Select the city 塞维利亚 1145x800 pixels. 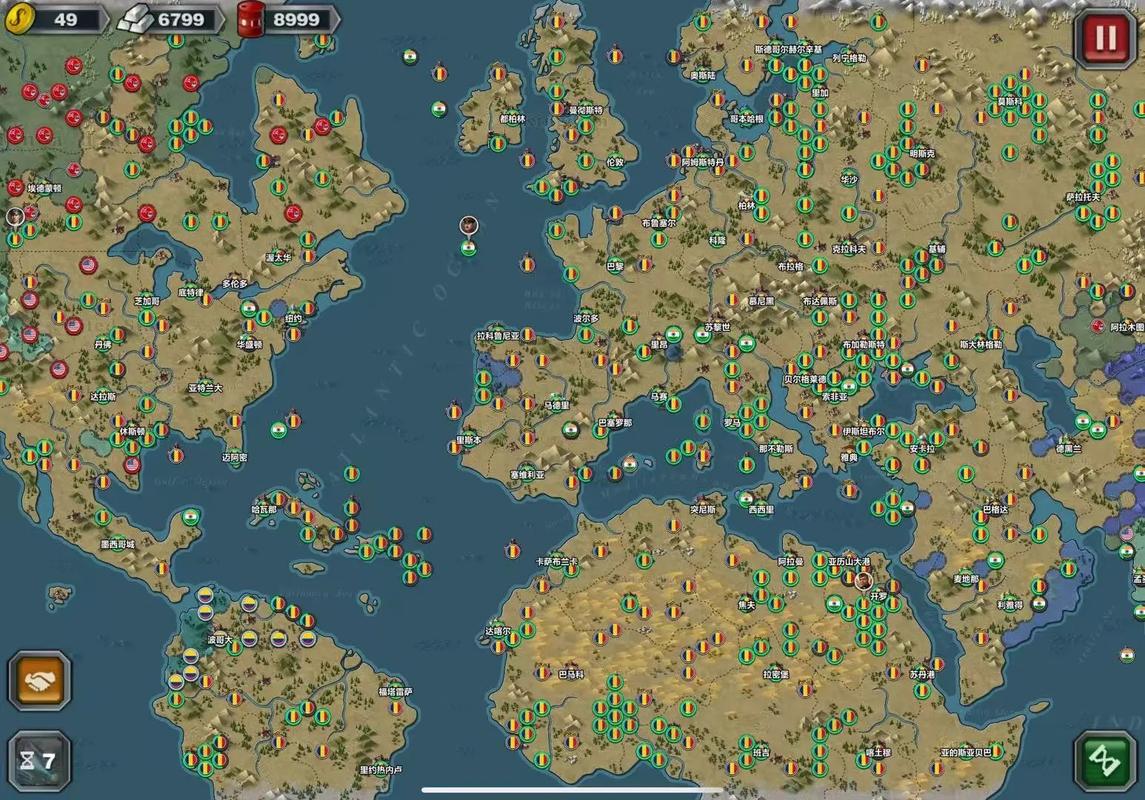527,475
